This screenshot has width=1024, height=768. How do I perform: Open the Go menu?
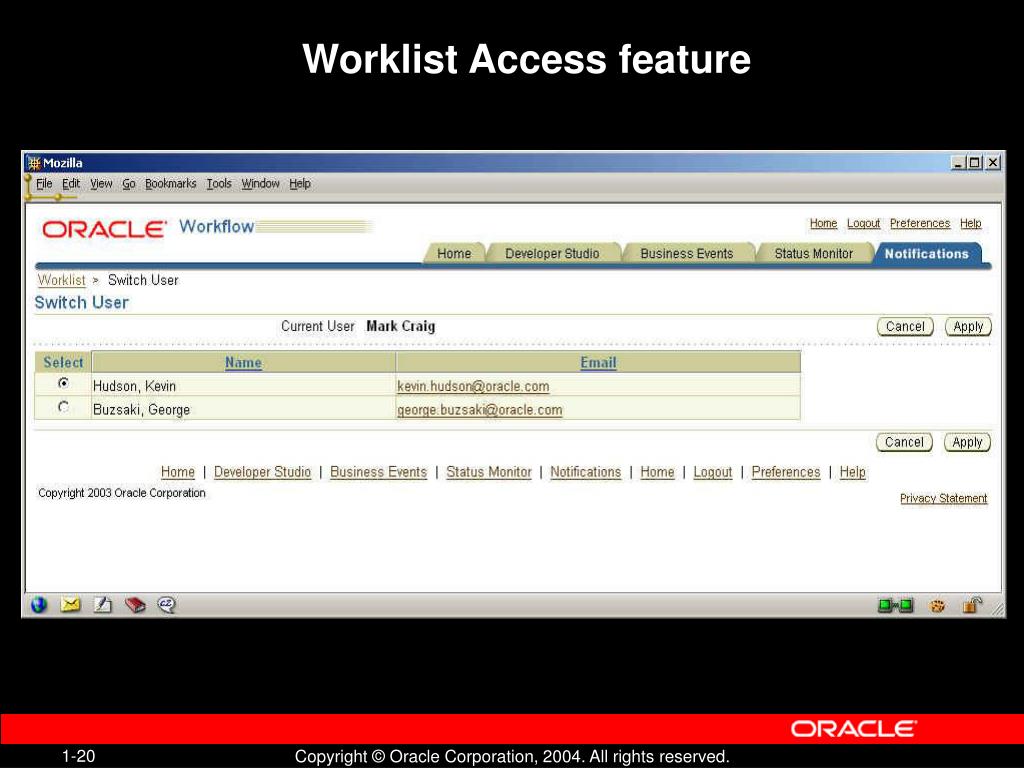[129, 184]
